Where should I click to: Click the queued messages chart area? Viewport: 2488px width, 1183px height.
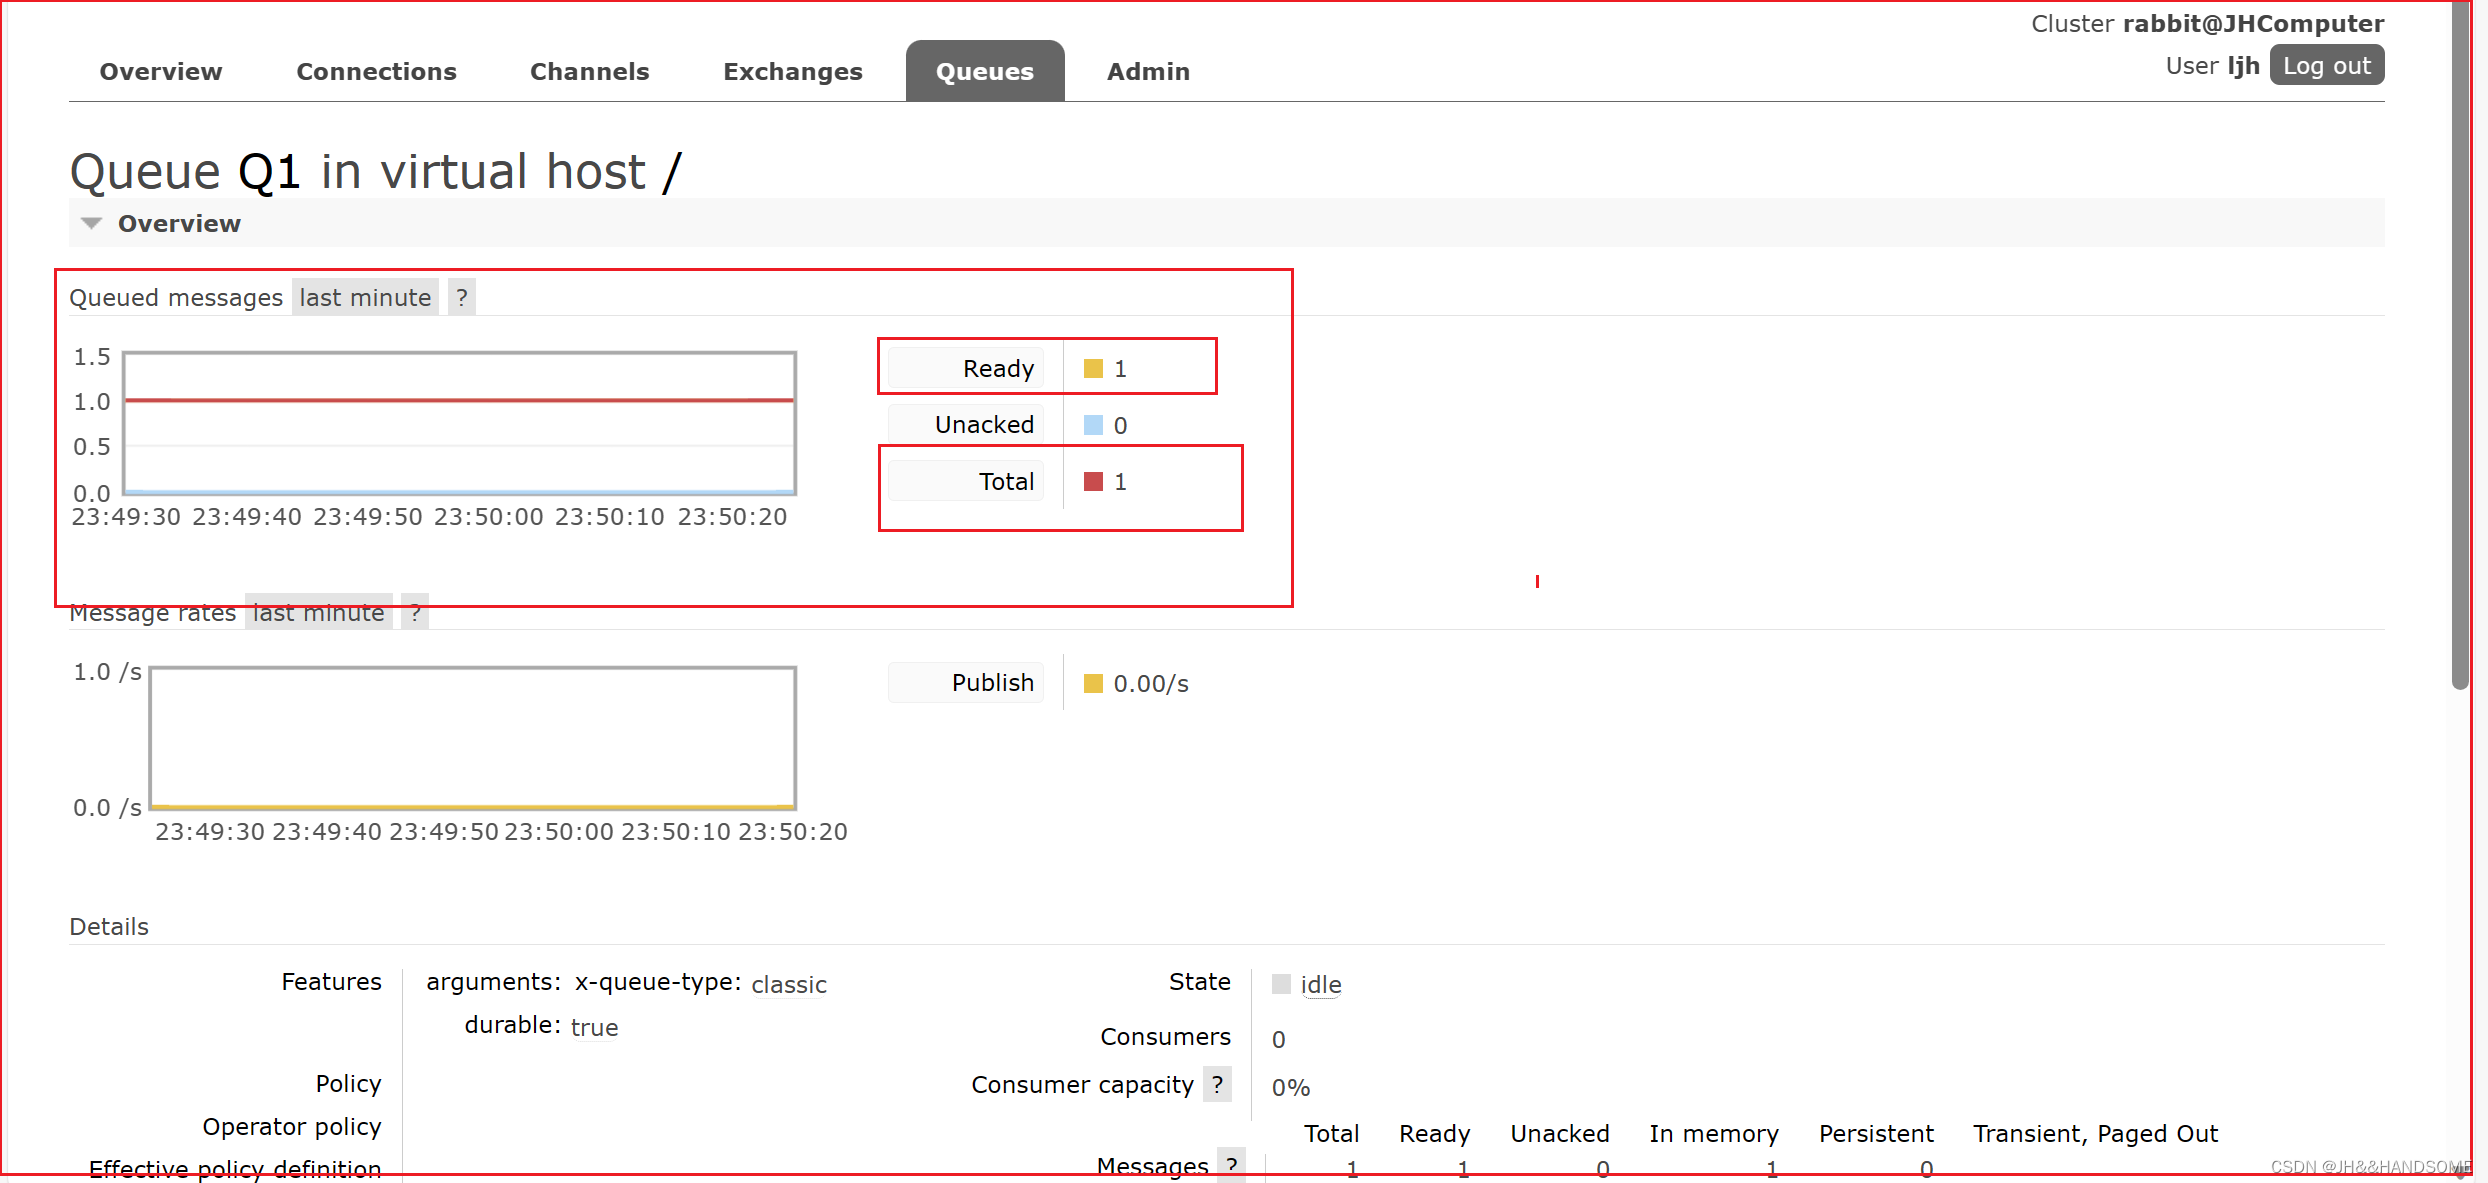point(459,423)
